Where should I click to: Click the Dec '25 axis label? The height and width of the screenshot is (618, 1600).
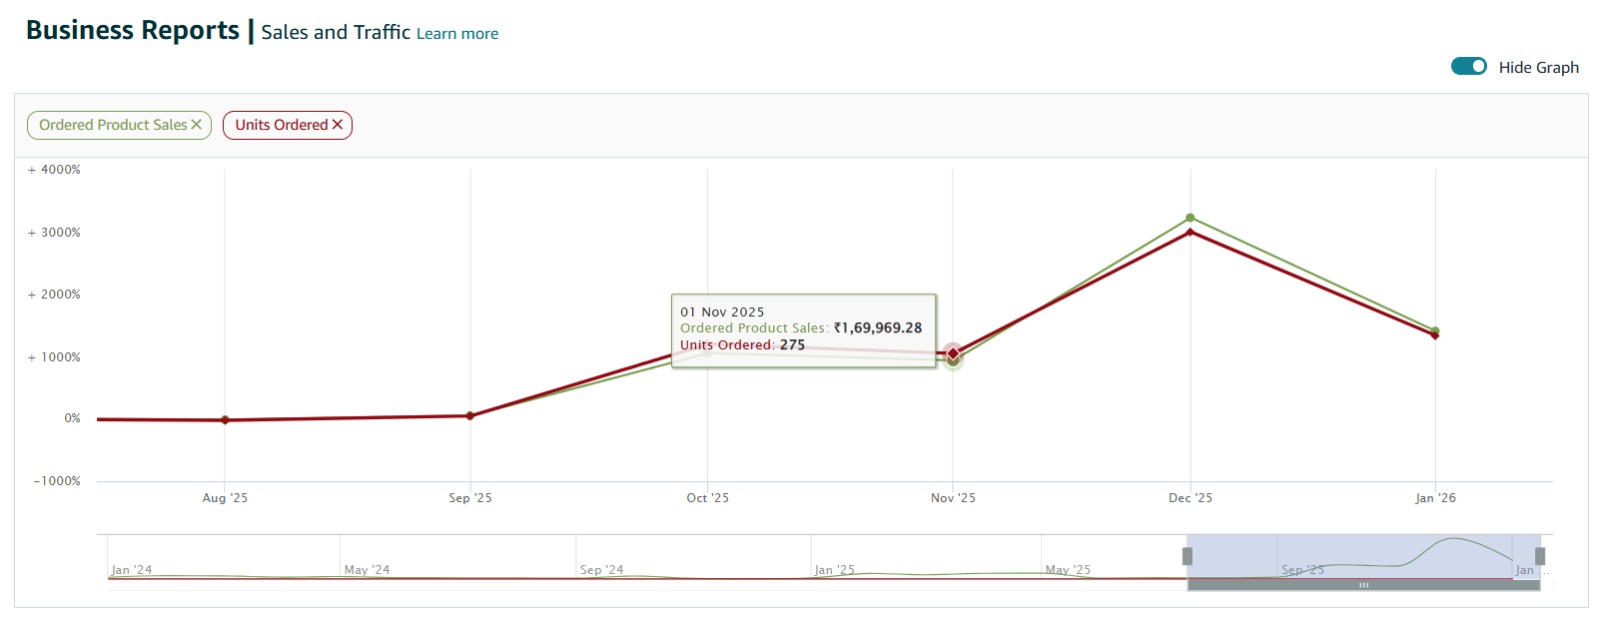tap(1190, 498)
